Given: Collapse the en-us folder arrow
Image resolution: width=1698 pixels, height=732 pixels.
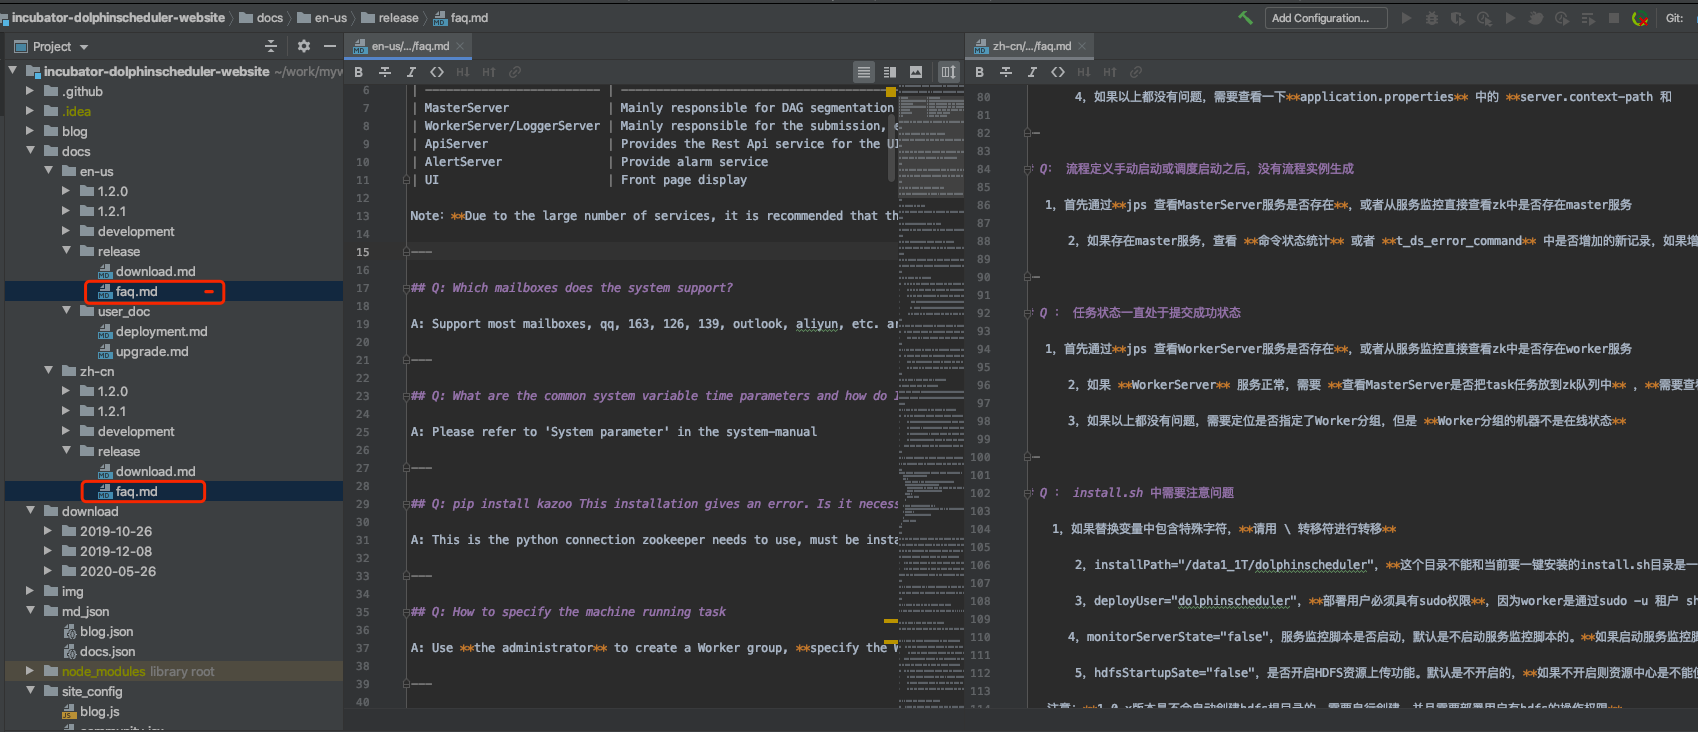Looking at the screenshot, I should 48,171.
